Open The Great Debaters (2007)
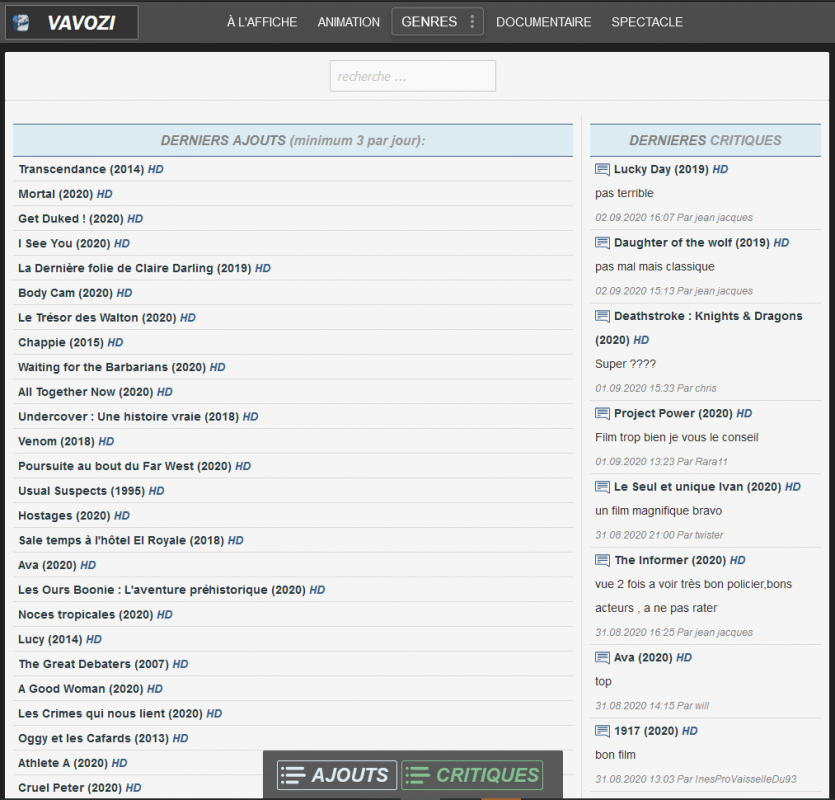This screenshot has width=835, height=800. (x=103, y=665)
